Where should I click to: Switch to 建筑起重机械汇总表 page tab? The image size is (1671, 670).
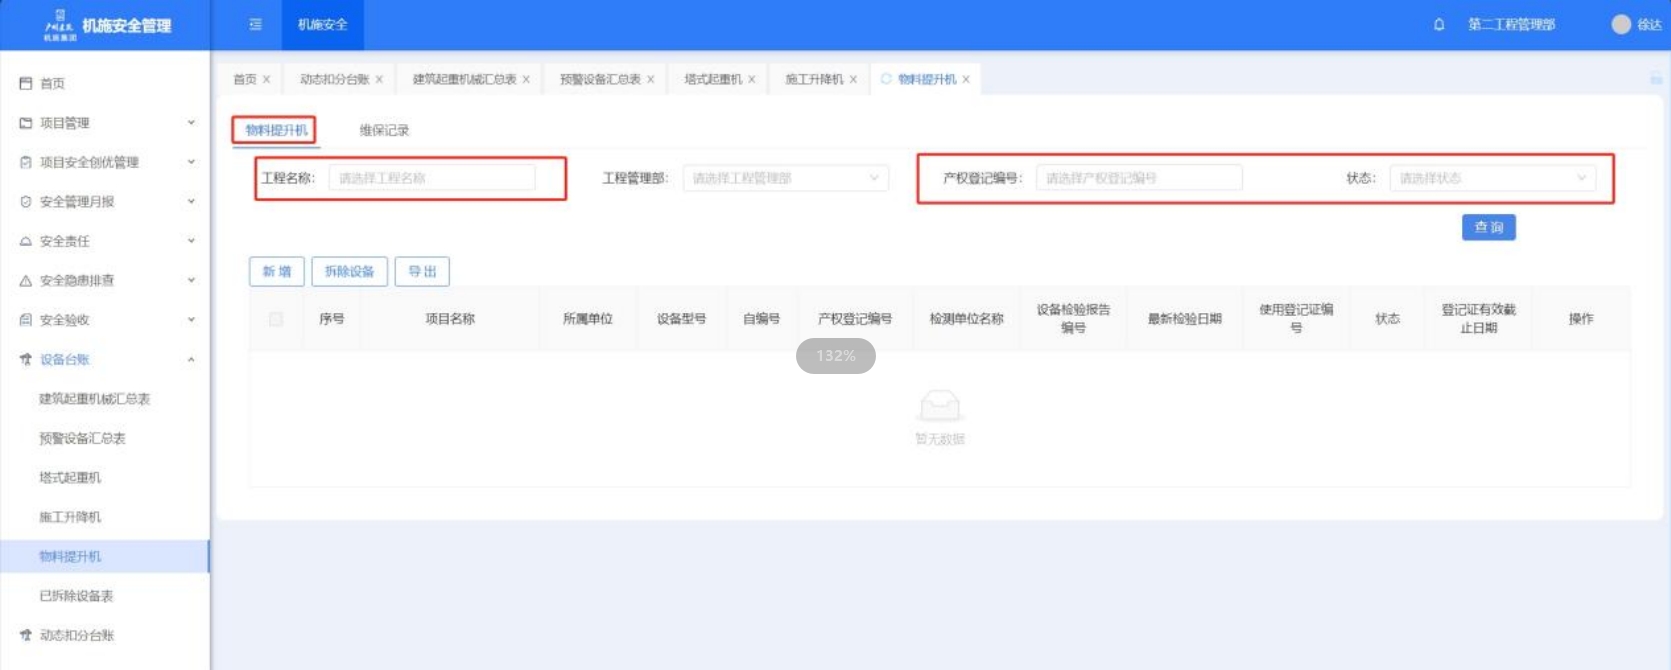coord(464,79)
